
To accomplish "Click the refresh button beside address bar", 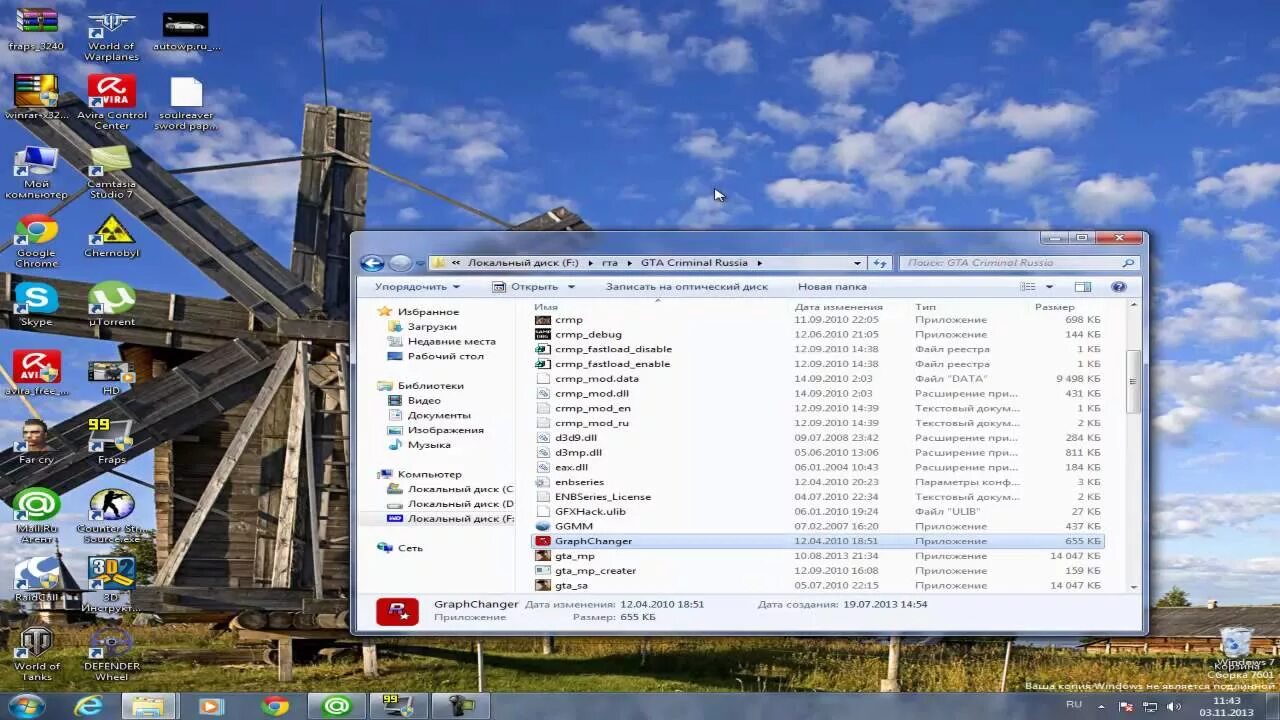I will [879, 263].
